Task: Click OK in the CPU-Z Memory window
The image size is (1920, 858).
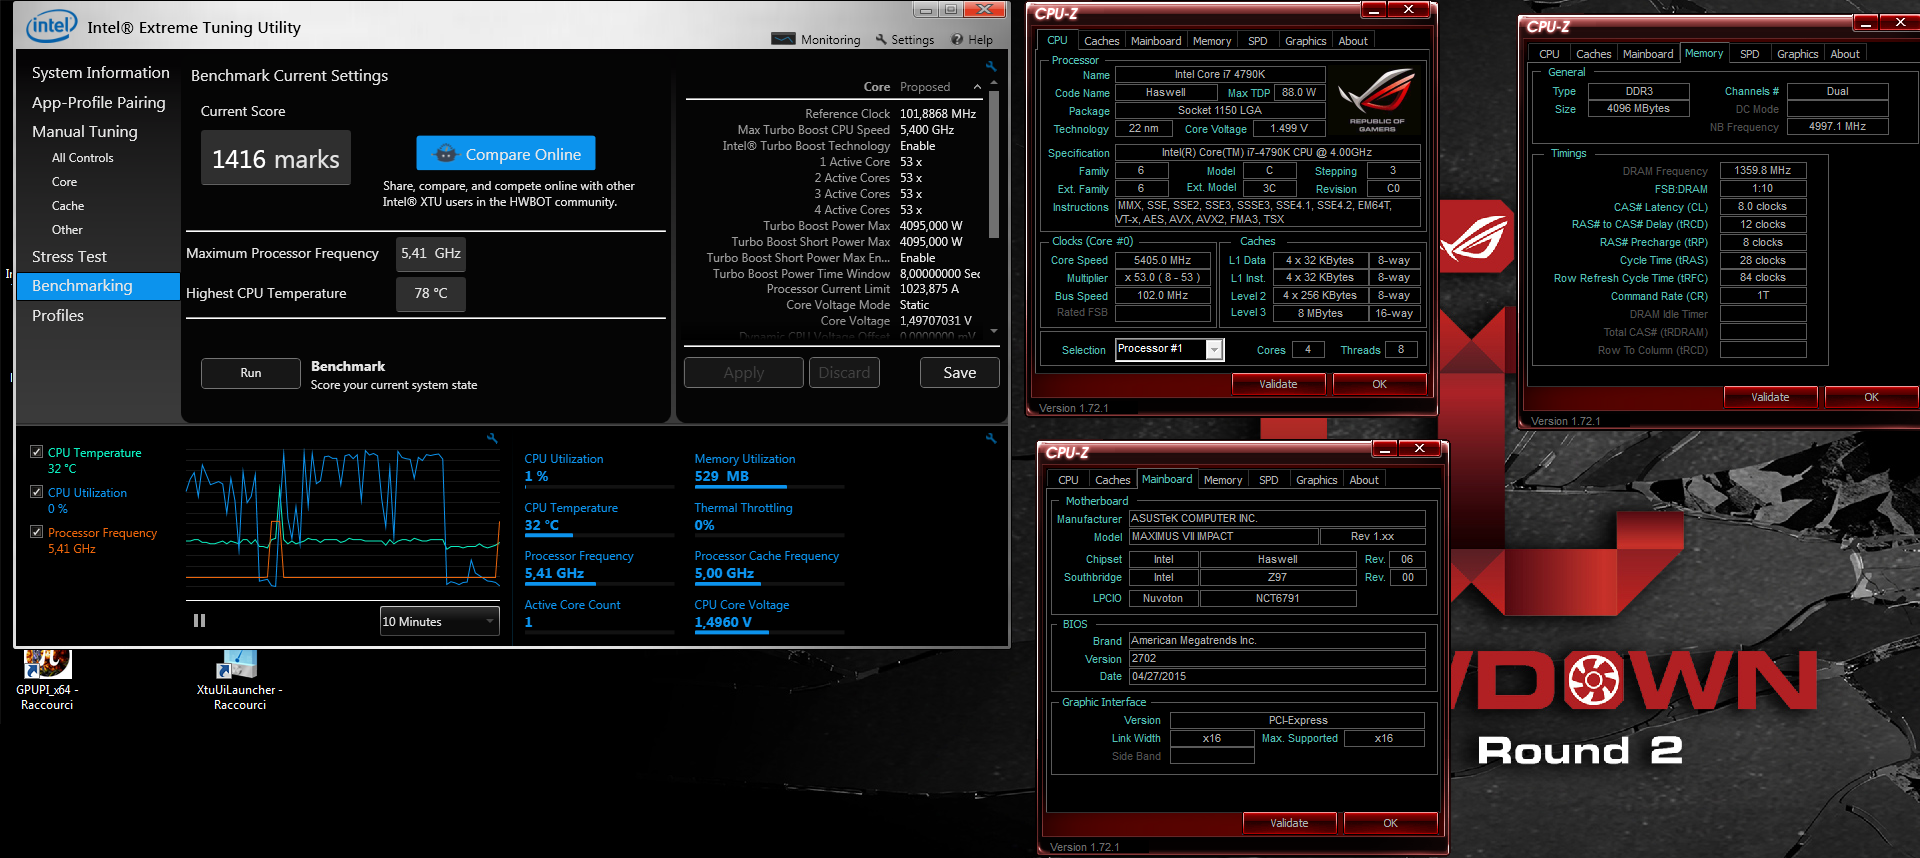Action: (1871, 397)
